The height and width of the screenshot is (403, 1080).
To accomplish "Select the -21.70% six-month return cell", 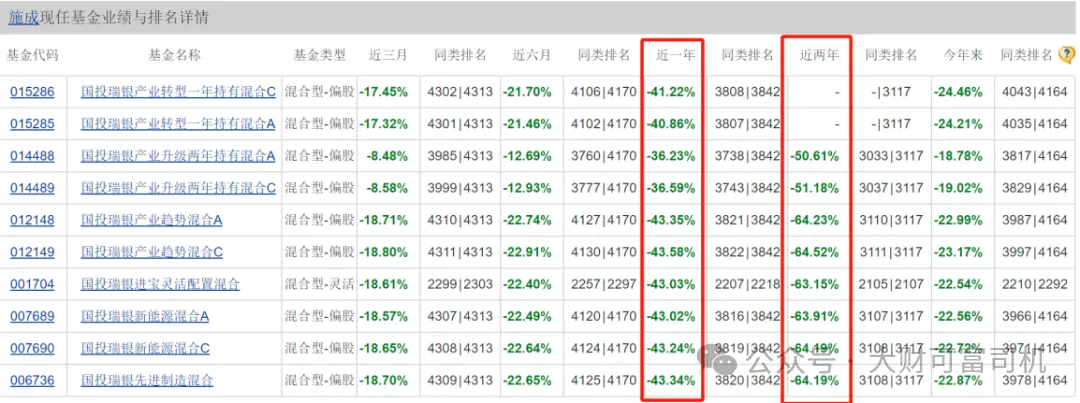I will click(529, 92).
